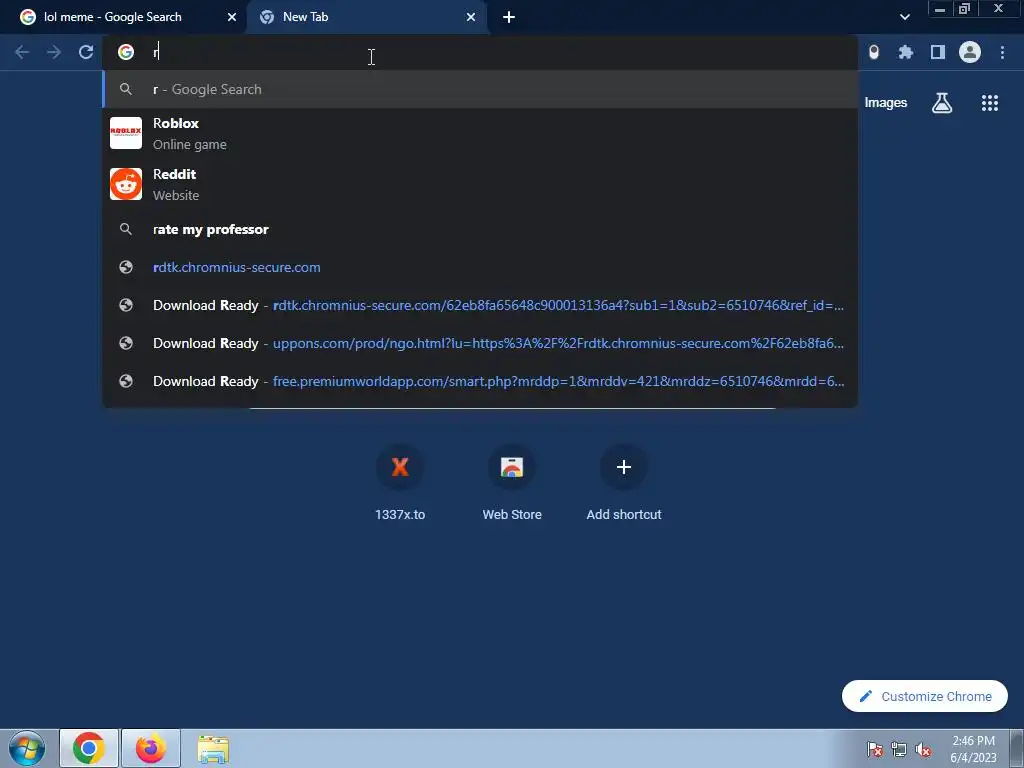
Task: Open Chrome three-dot menu
Action: tap(1002, 52)
